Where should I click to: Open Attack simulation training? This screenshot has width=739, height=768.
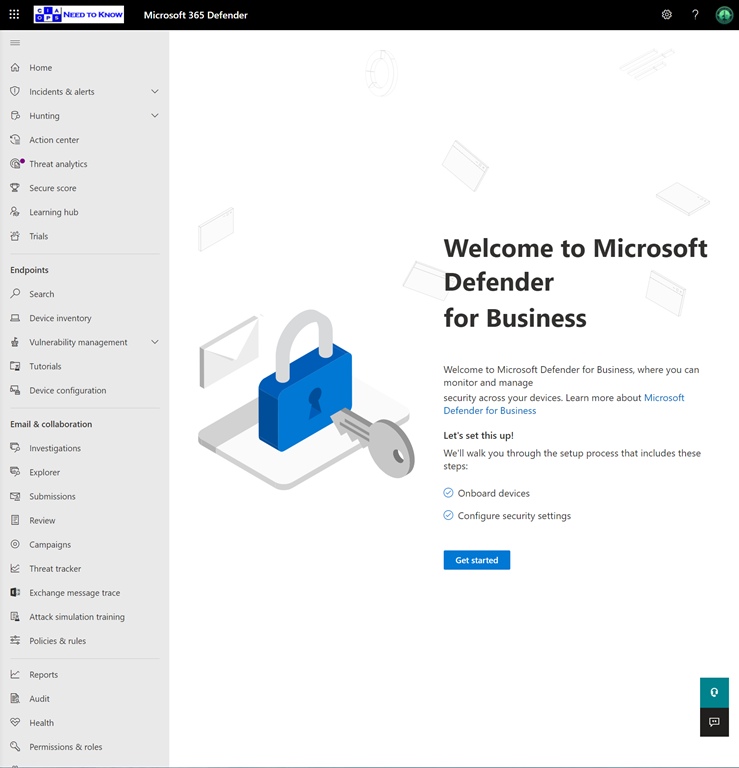77,617
